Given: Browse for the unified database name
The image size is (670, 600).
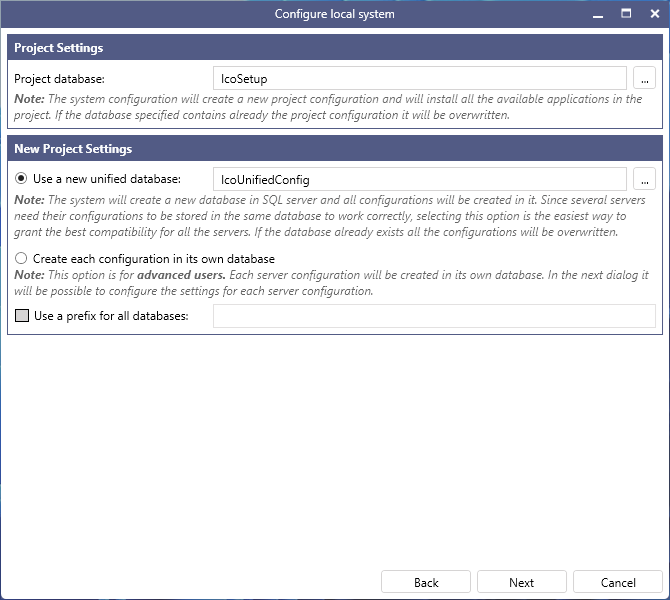Looking at the screenshot, I should pyautogui.click(x=644, y=179).
